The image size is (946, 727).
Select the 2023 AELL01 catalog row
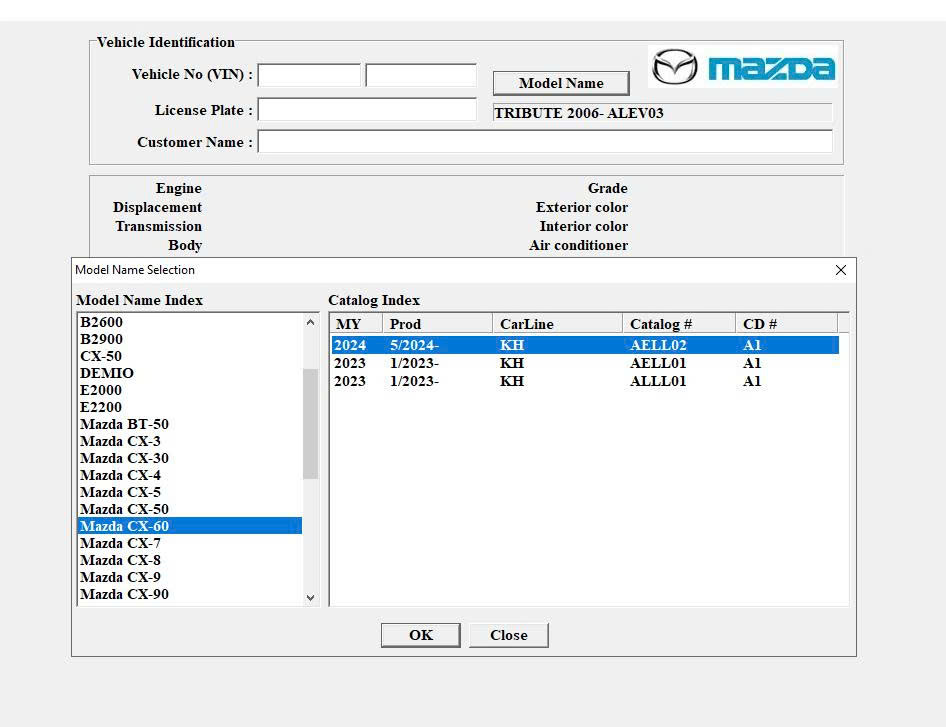click(x=585, y=363)
